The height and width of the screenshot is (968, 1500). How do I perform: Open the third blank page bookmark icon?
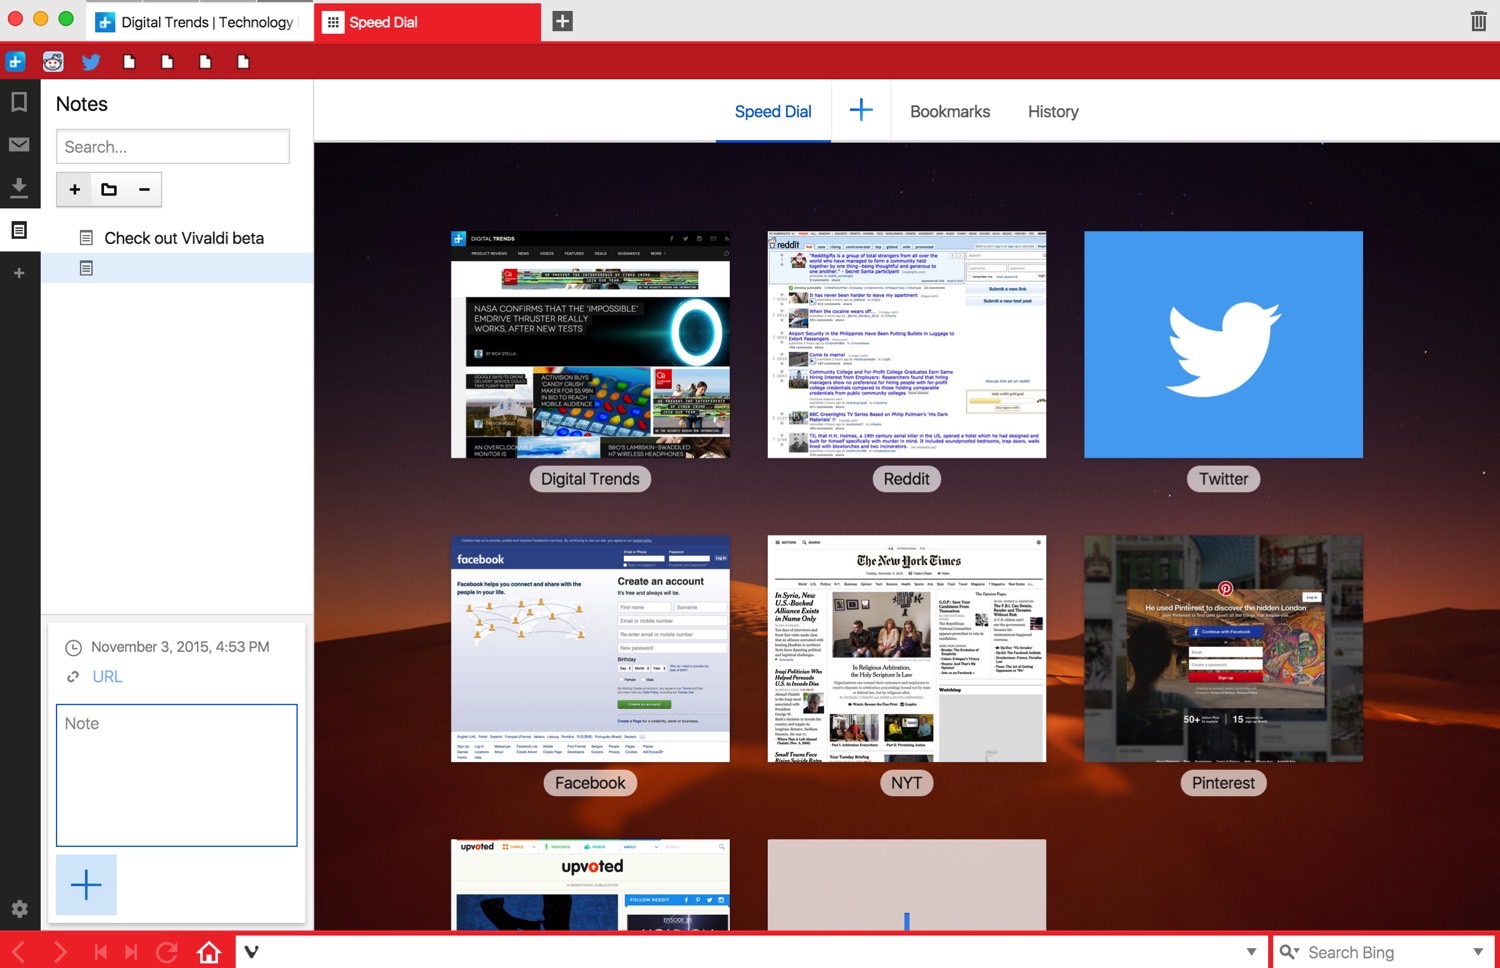[205, 62]
